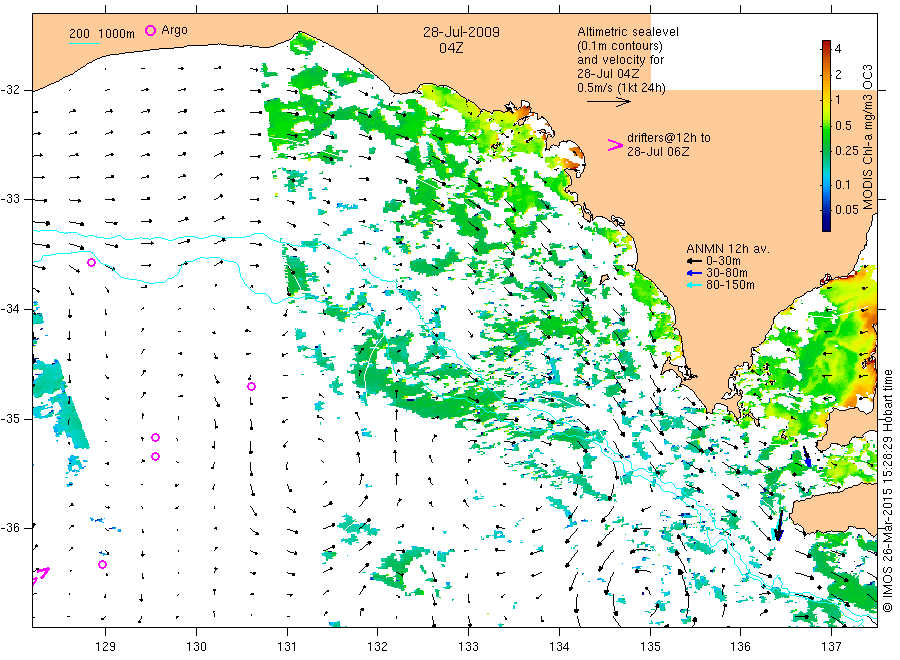Click the '133' longitude axis label
Image resolution: width=900 pixels, height=660 pixels.
click(x=468, y=647)
